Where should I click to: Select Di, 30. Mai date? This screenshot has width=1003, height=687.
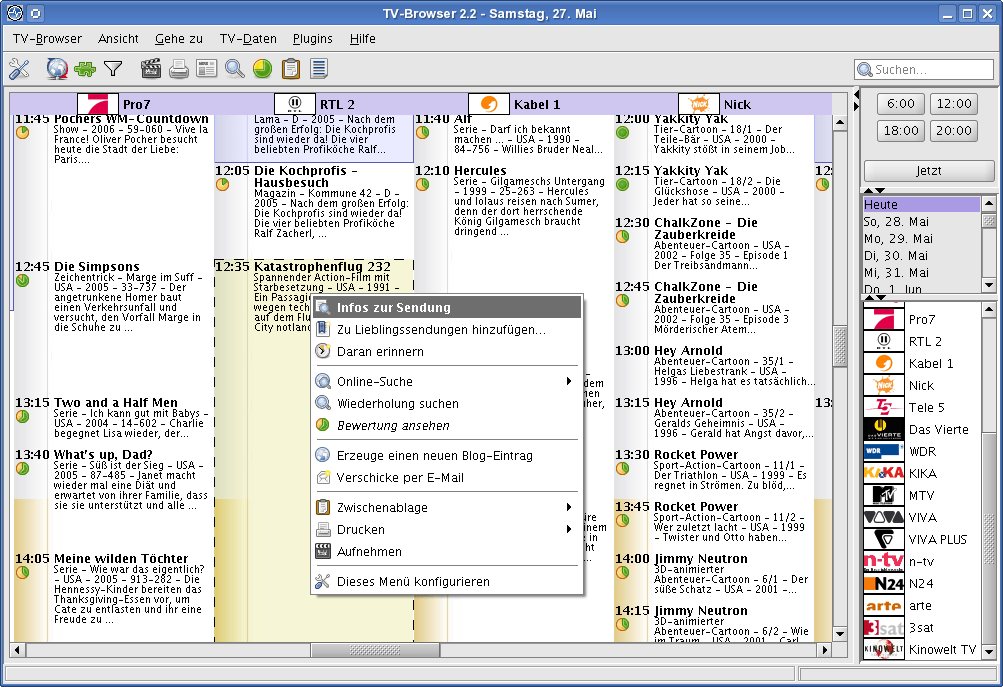click(921, 255)
